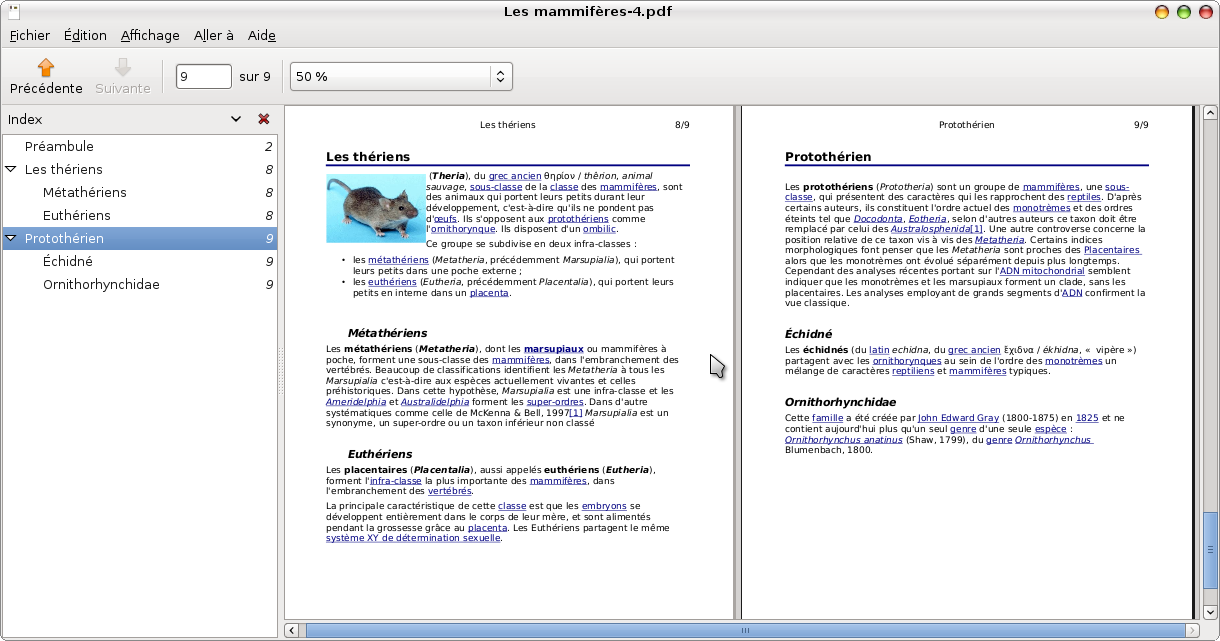Collapse the Protothérien tree node

point(11,239)
